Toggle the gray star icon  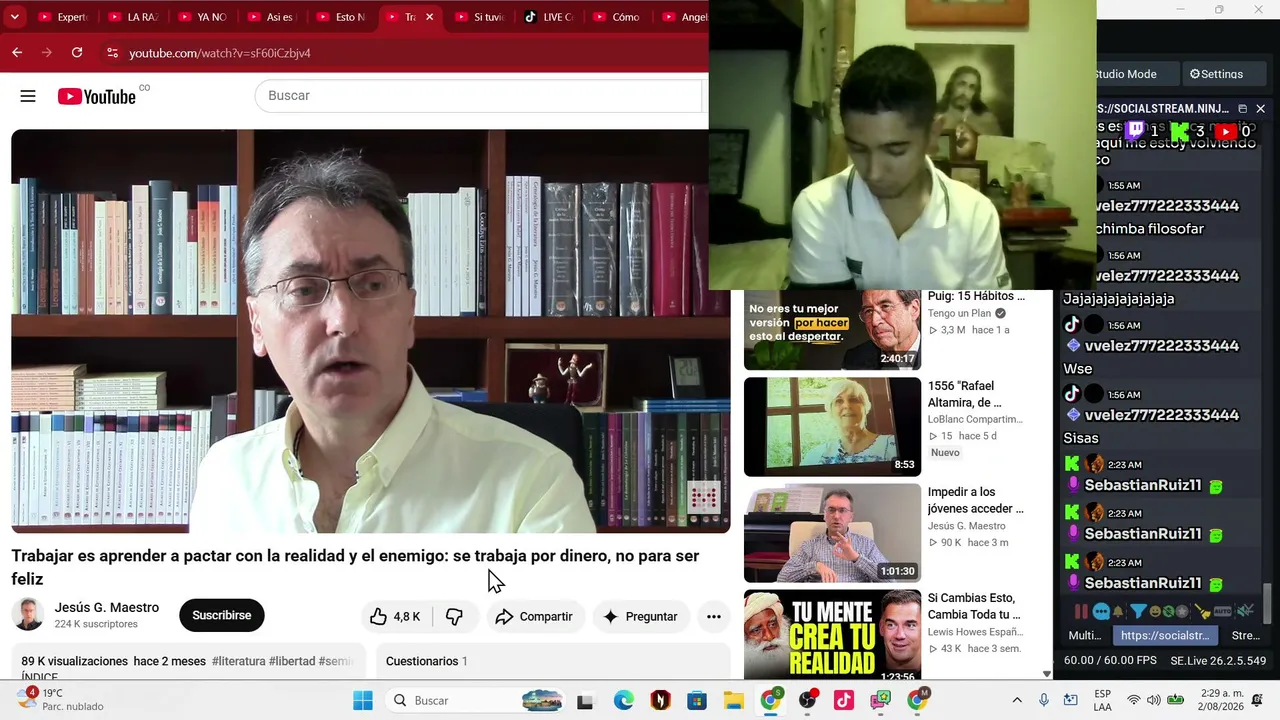tap(1182, 611)
